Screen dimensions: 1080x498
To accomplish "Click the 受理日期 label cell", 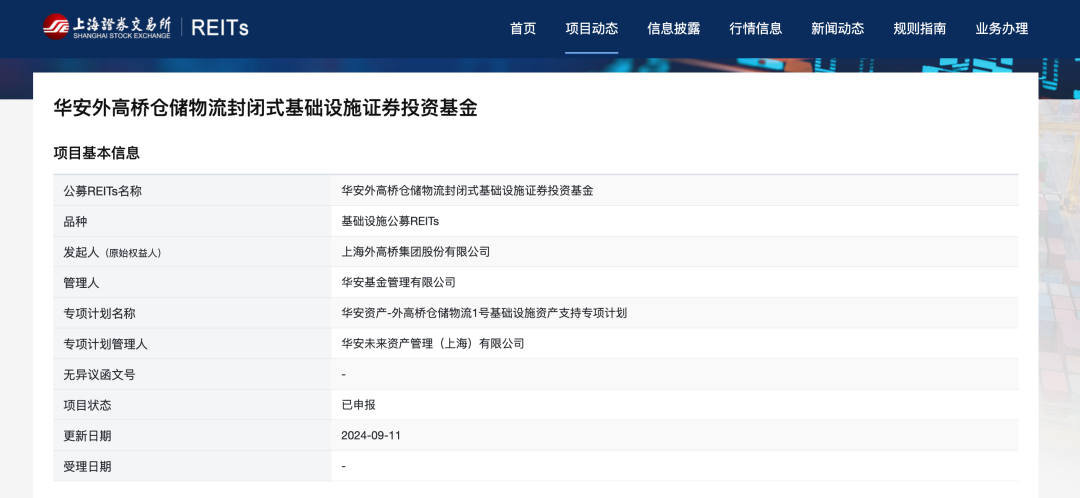I will [x=192, y=466].
